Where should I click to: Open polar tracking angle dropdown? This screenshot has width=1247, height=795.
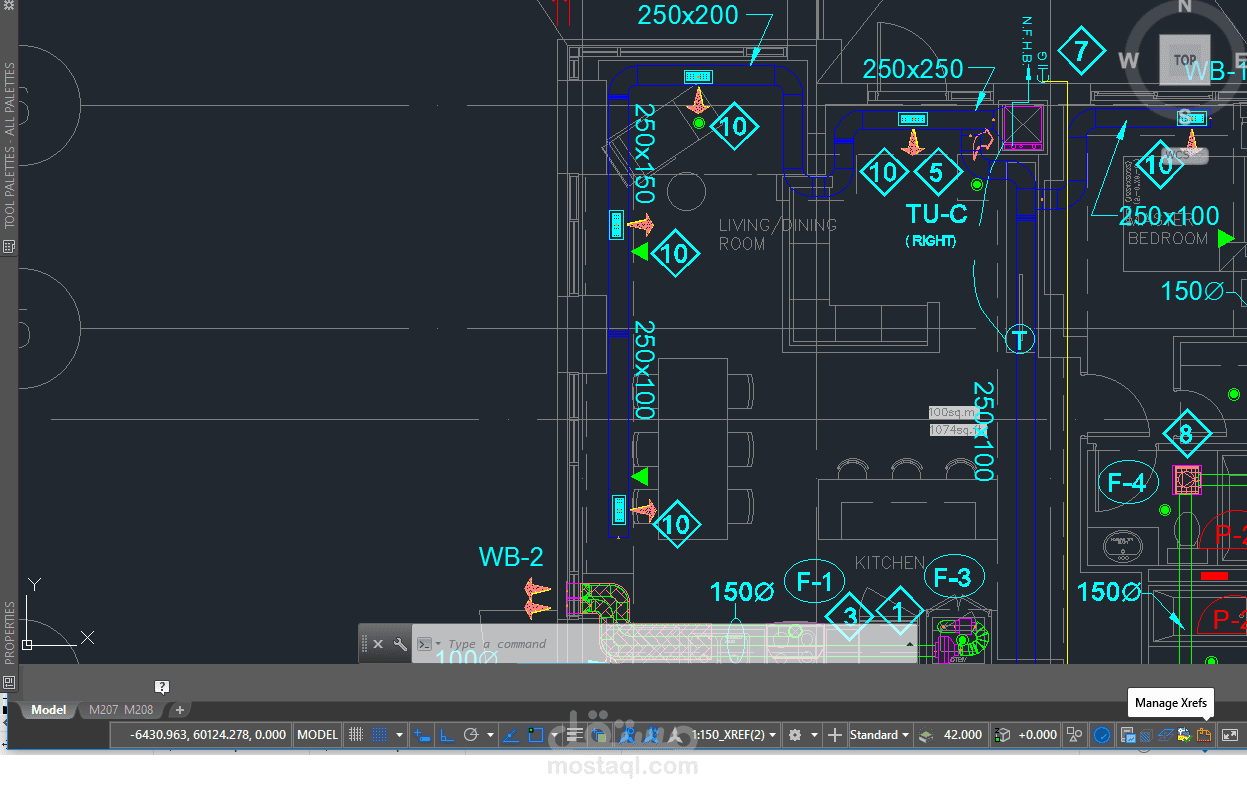490,735
